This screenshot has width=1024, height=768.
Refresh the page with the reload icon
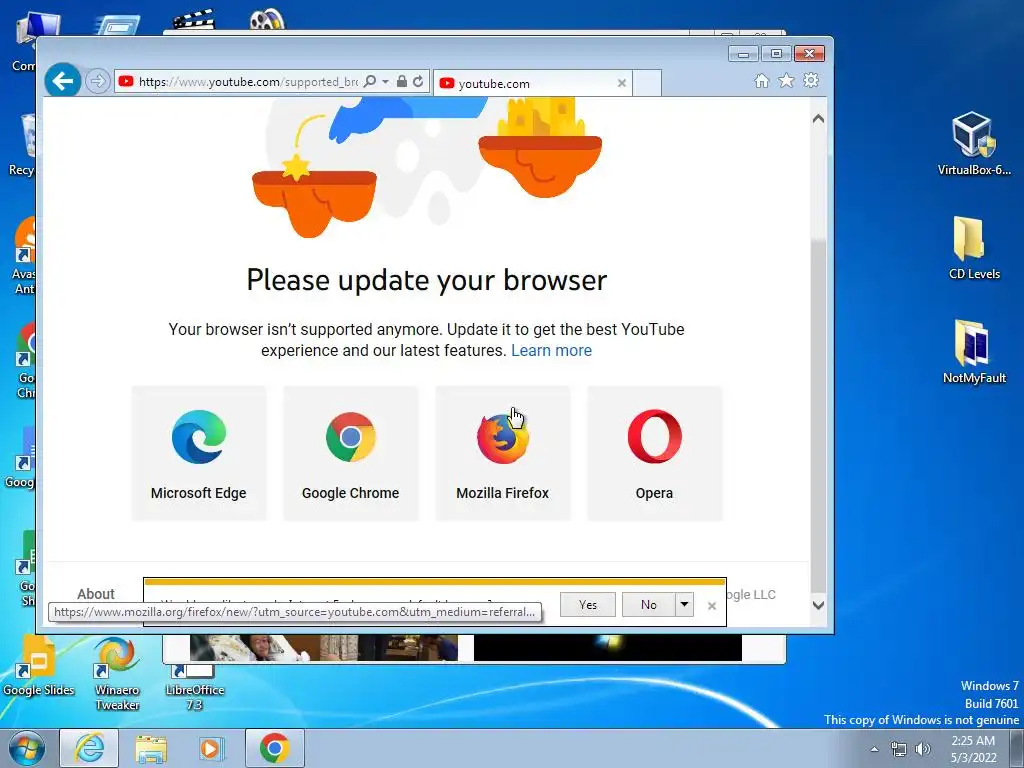click(419, 82)
